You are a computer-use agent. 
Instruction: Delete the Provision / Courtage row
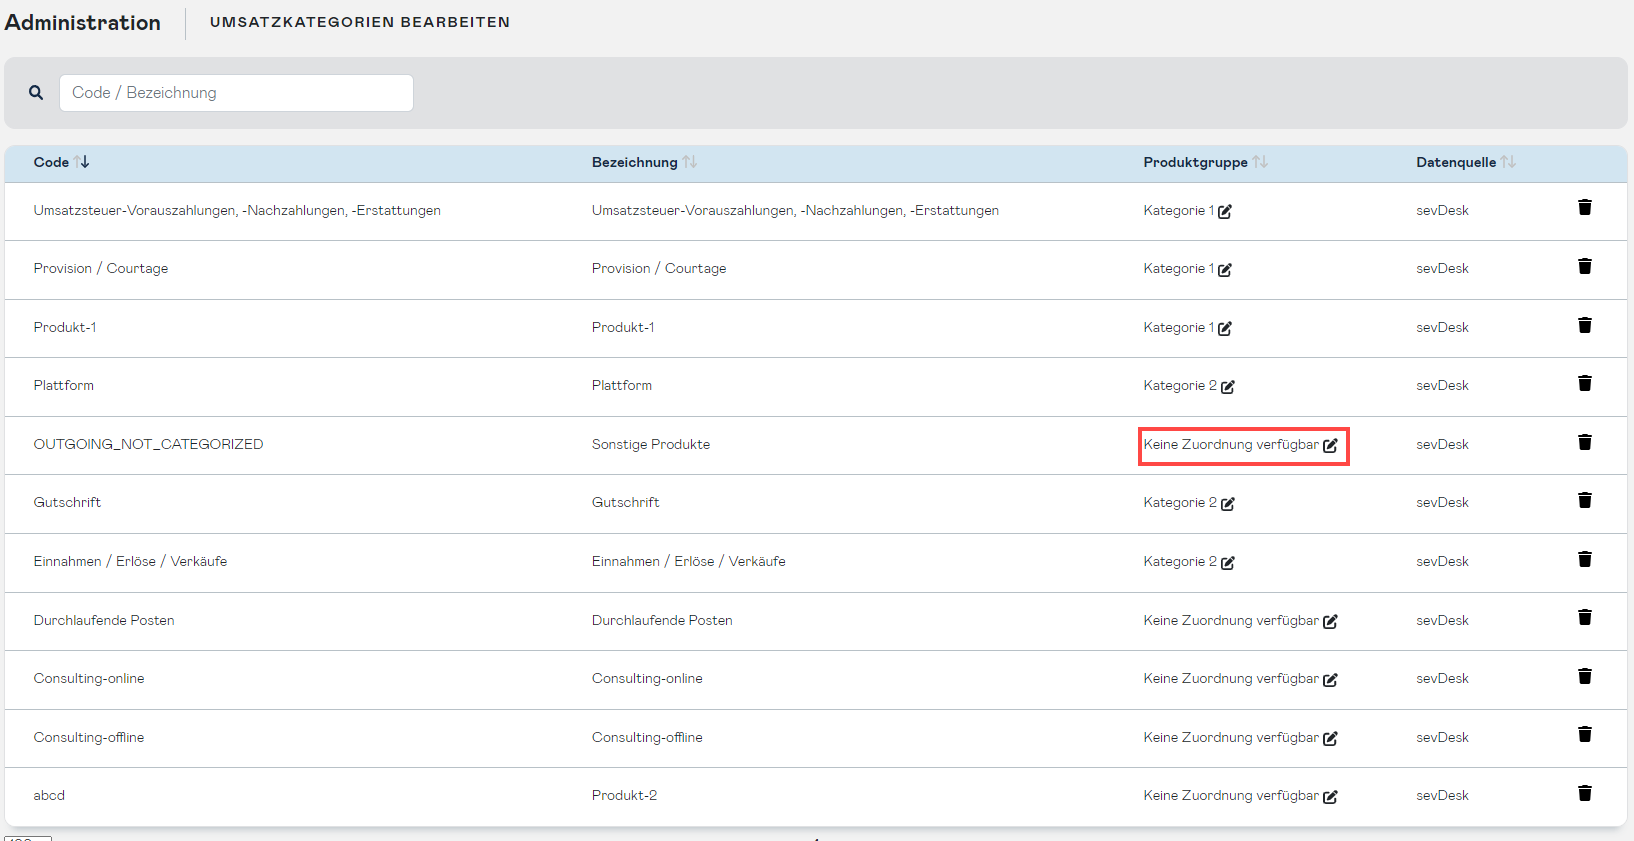[x=1585, y=266]
